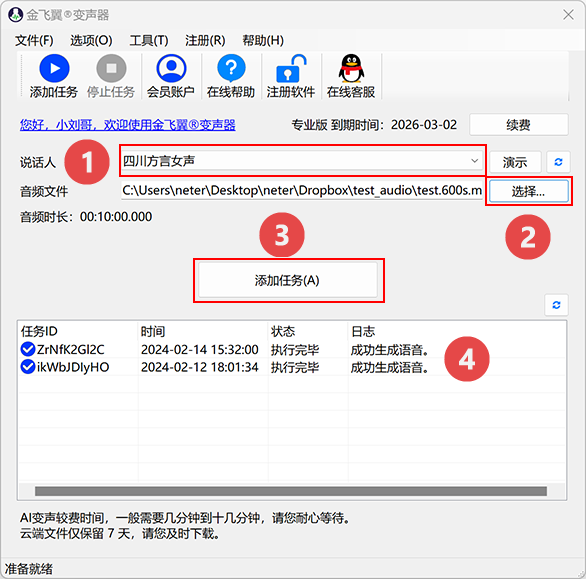Refresh the task list icon above table

(556, 305)
